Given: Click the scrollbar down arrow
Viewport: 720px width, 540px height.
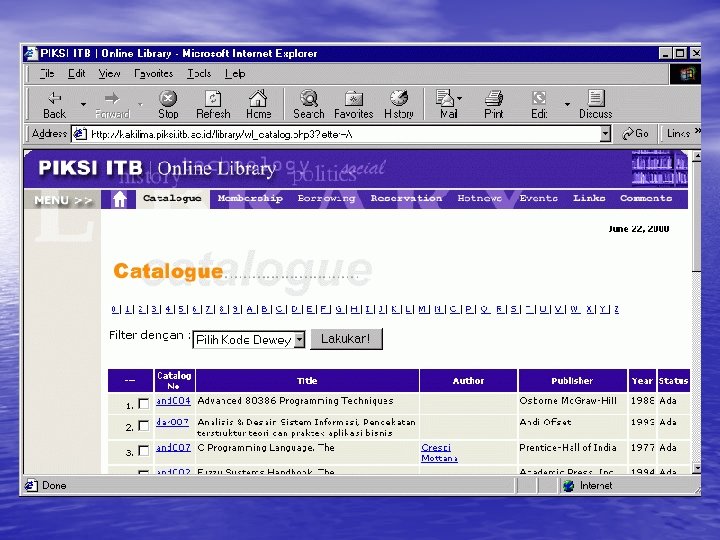Looking at the screenshot, I should (x=696, y=468).
